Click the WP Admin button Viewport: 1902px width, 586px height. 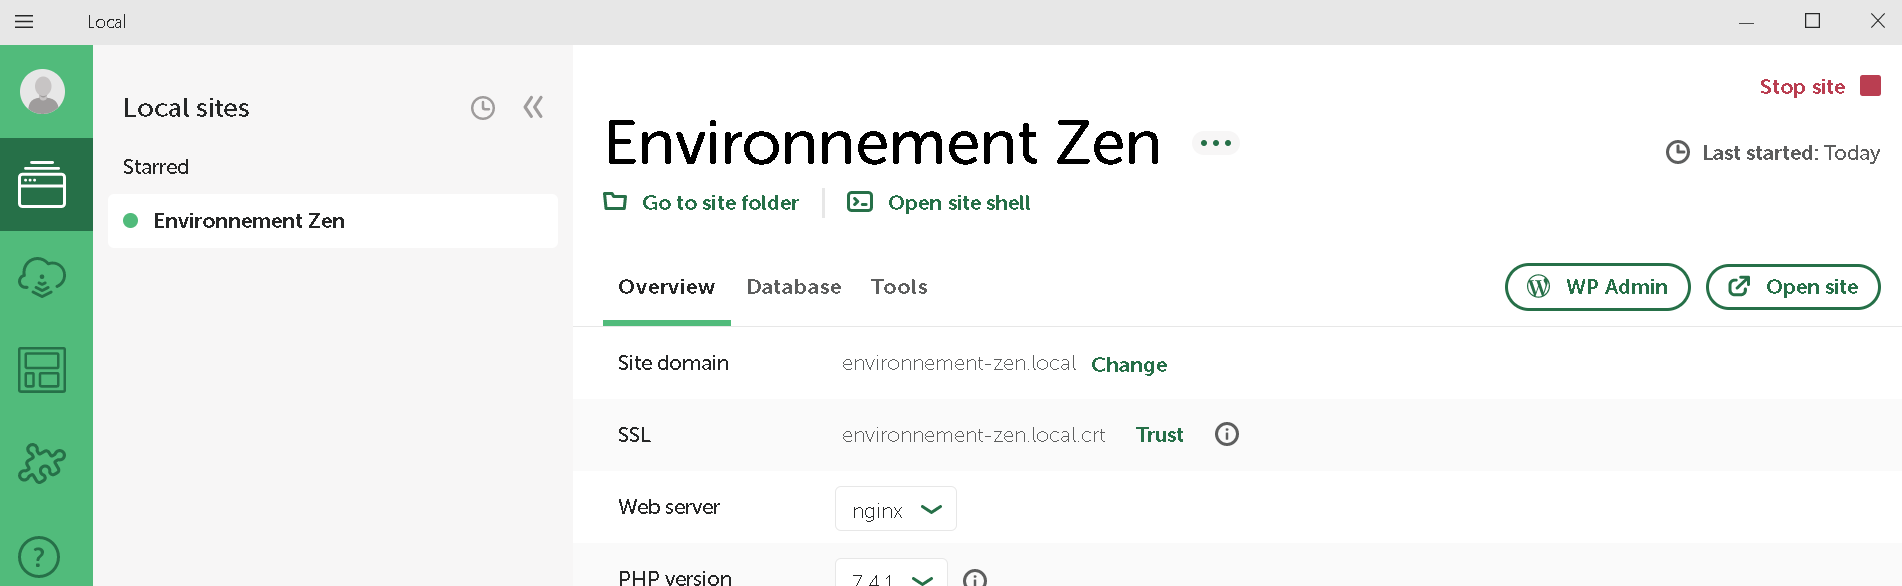tap(1597, 287)
